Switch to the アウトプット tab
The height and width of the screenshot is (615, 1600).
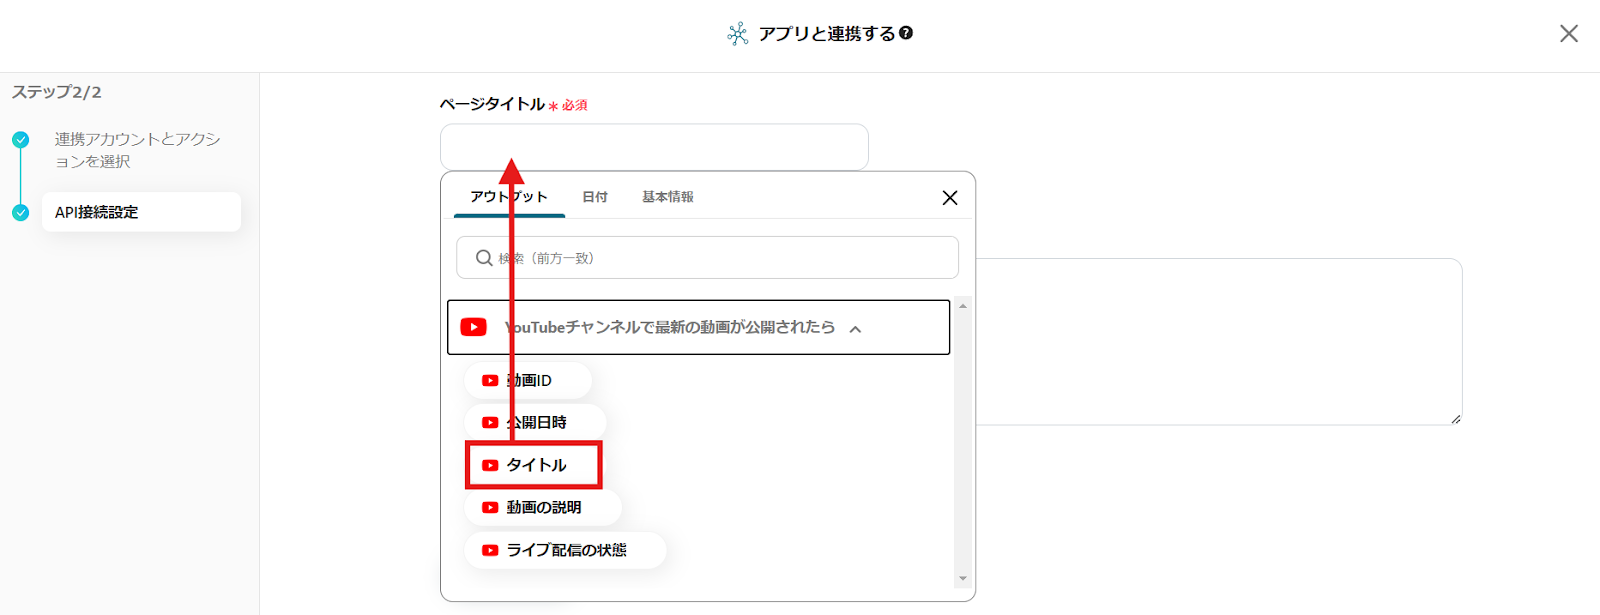point(509,197)
